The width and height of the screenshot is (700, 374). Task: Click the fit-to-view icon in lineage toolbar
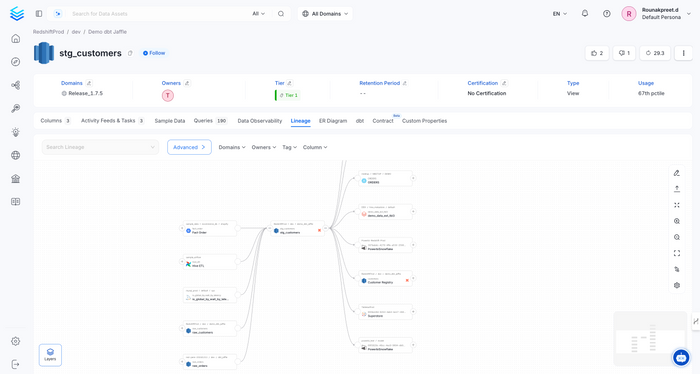[677, 205]
